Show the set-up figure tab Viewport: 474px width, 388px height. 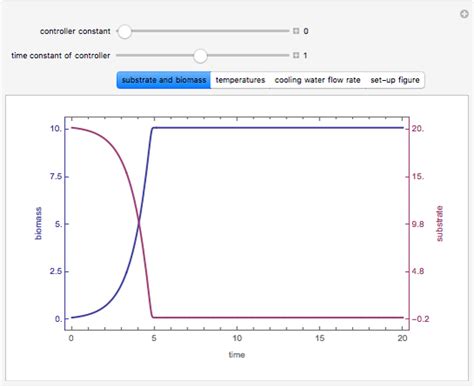[x=395, y=80]
